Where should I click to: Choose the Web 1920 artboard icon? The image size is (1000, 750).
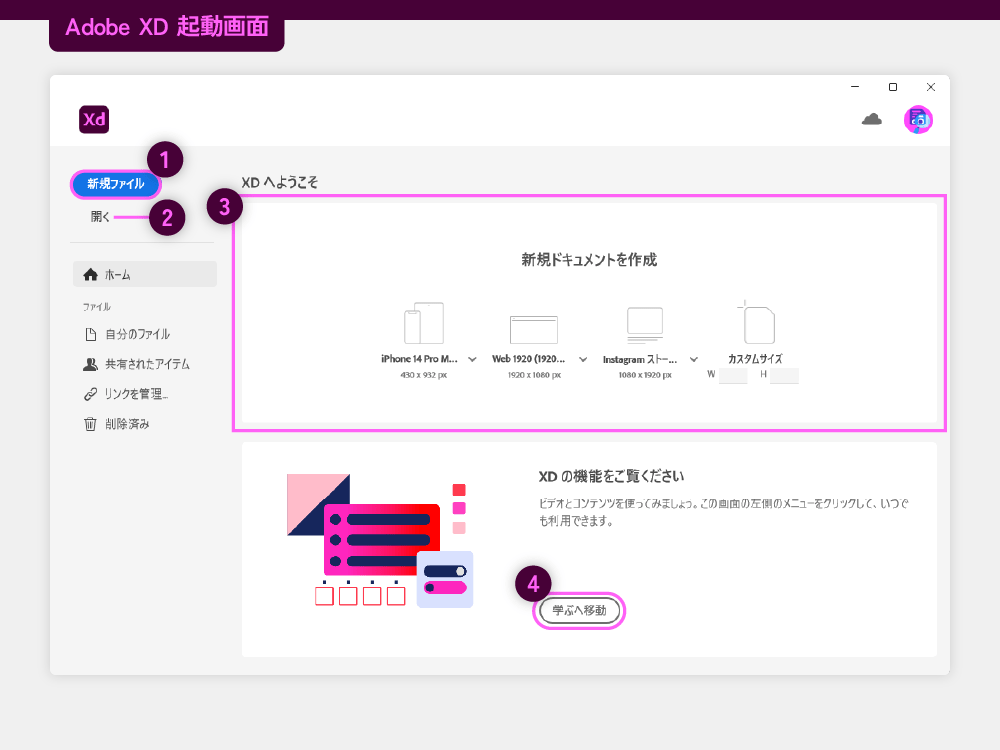coord(534,330)
